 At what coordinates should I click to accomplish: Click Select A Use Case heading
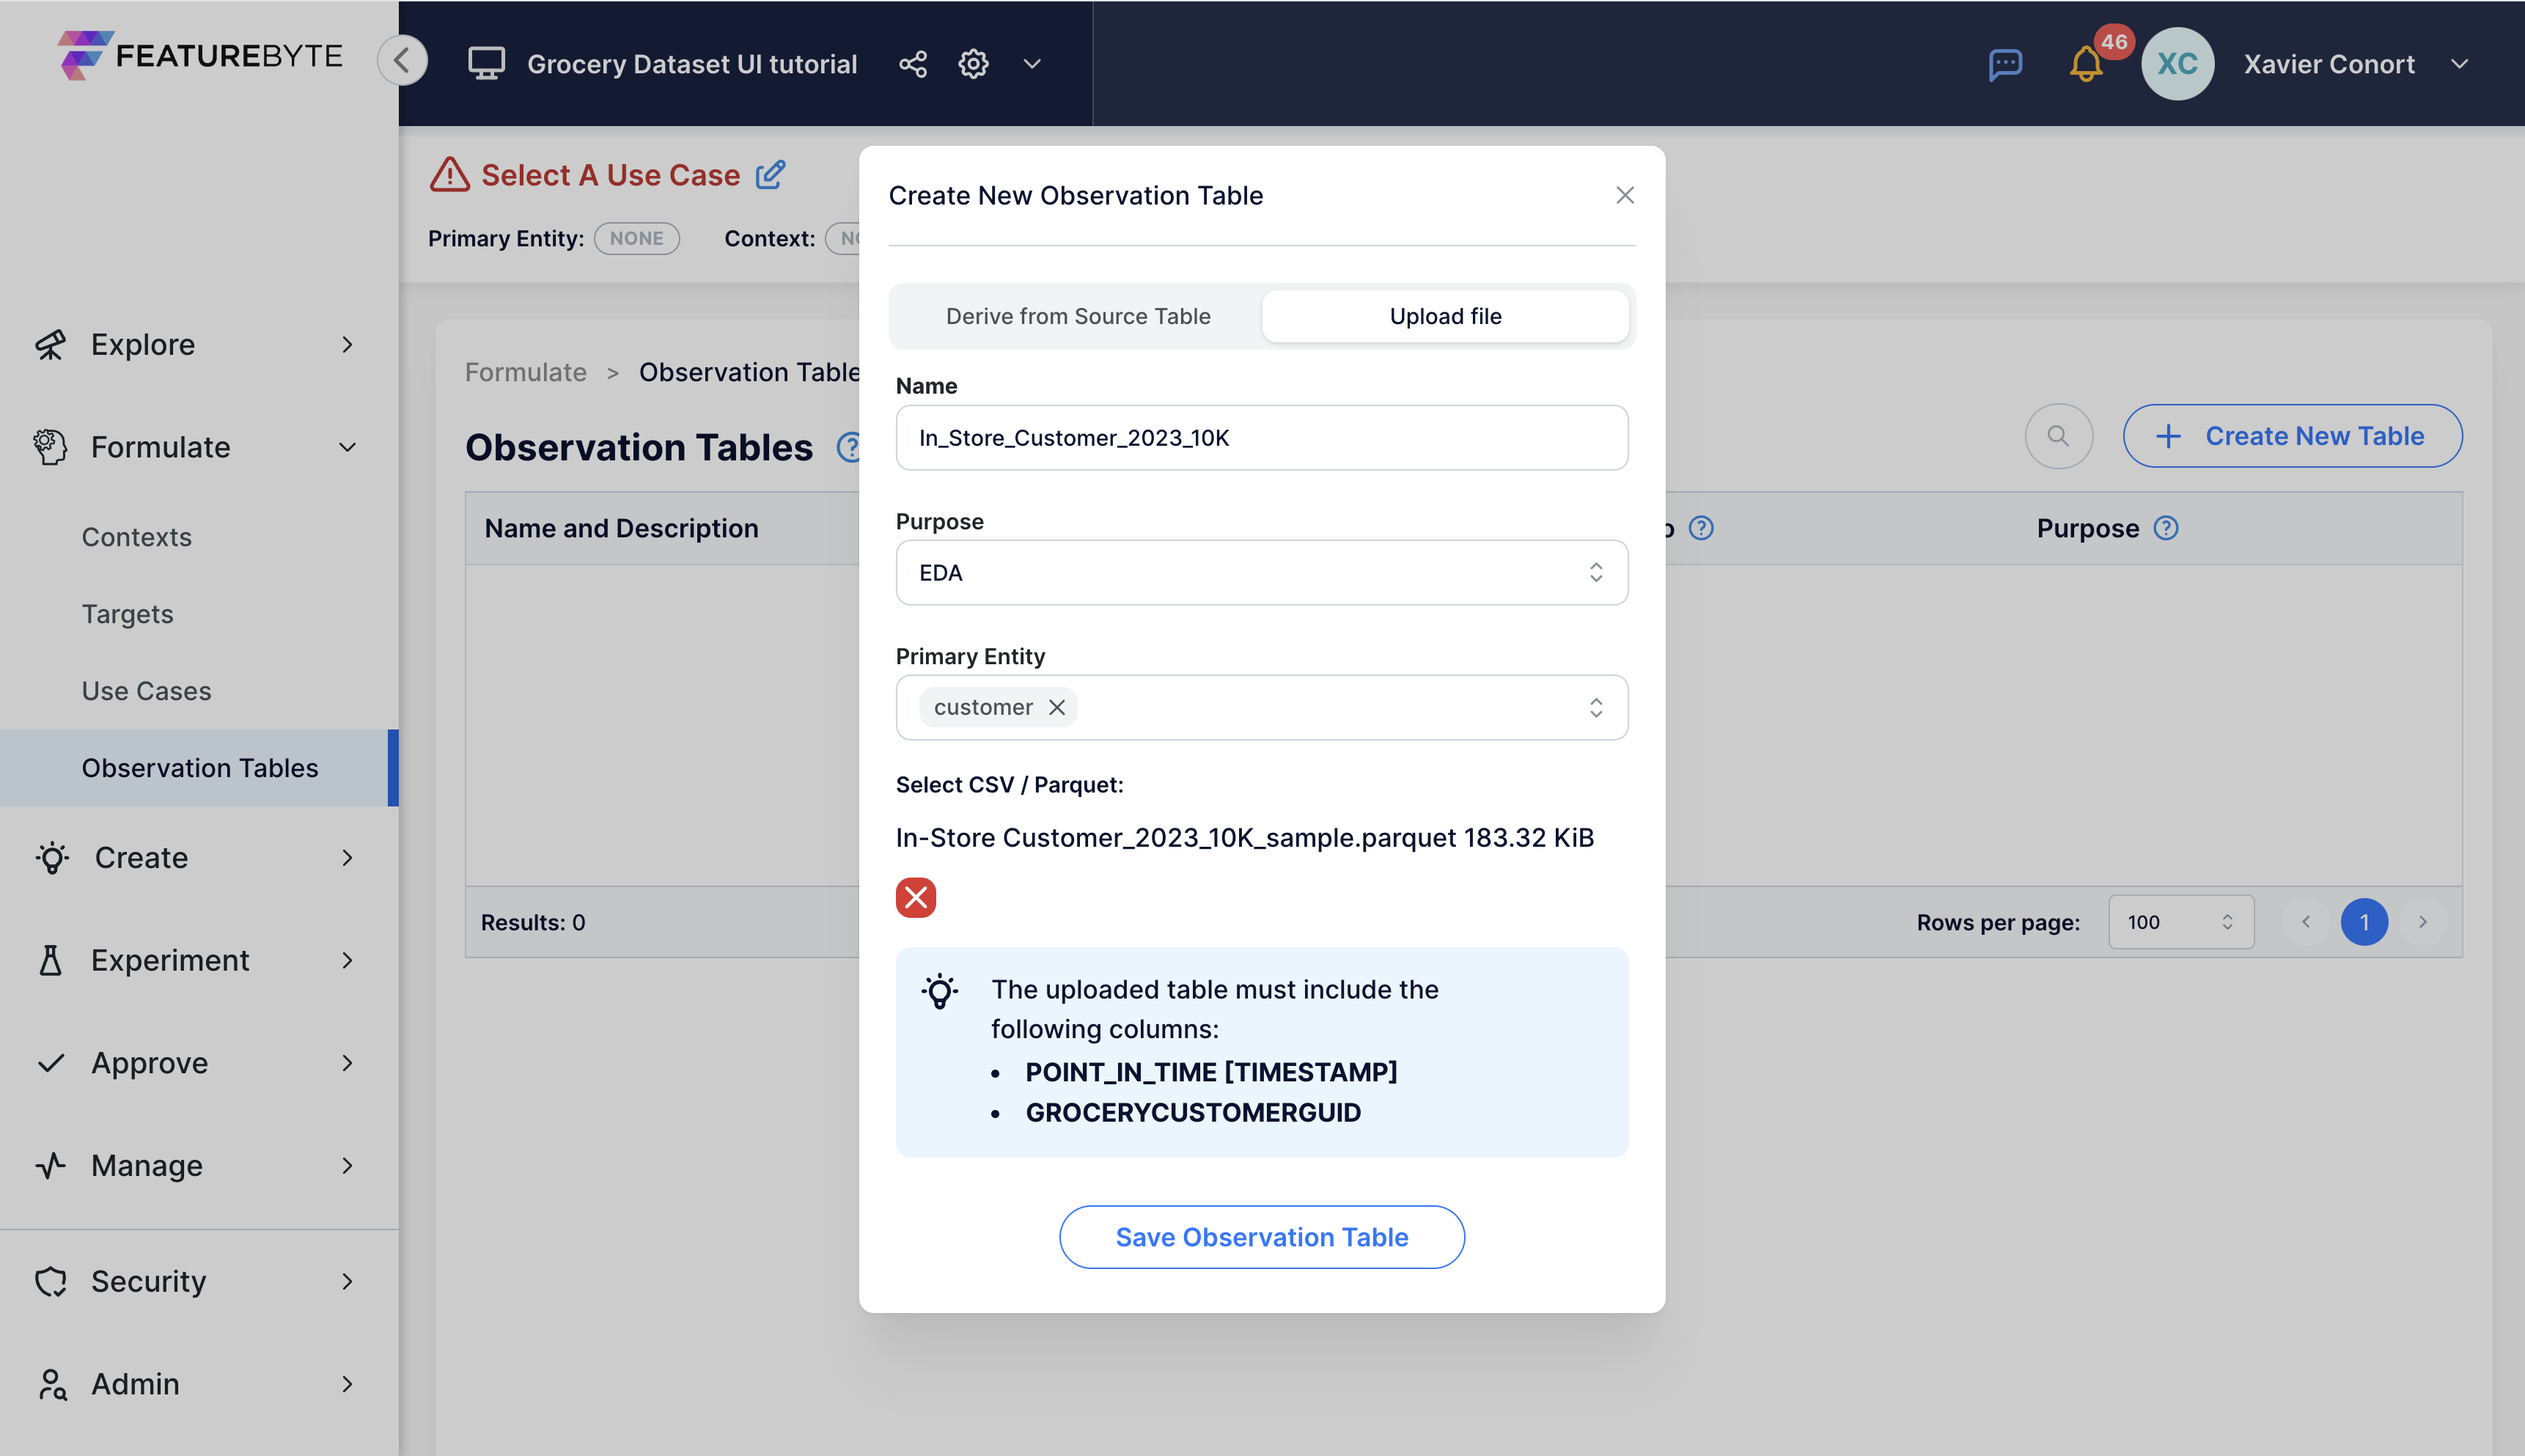[x=610, y=175]
